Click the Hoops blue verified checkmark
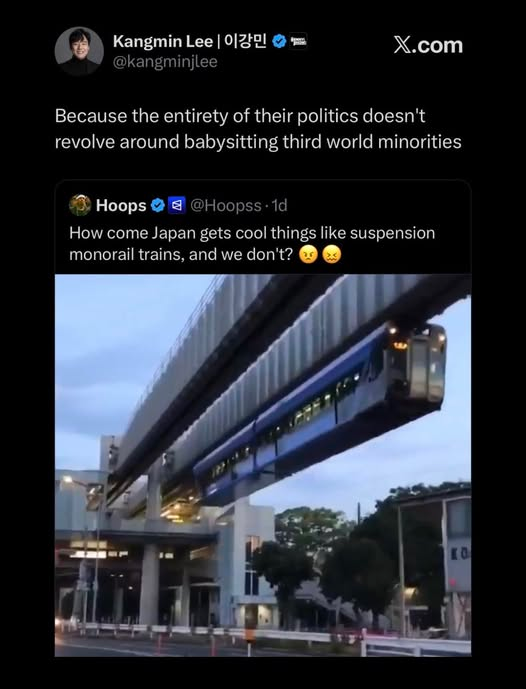This screenshot has height=689, width=526. pos(157,205)
